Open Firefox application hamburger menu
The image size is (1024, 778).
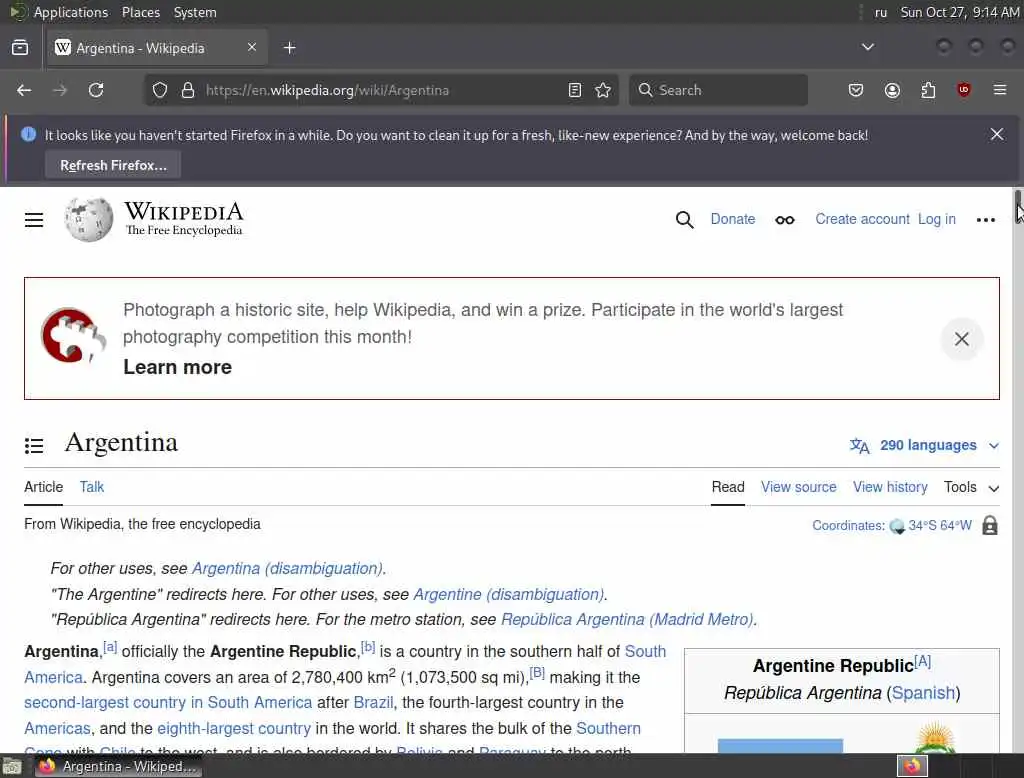pyautogui.click(x=1000, y=89)
